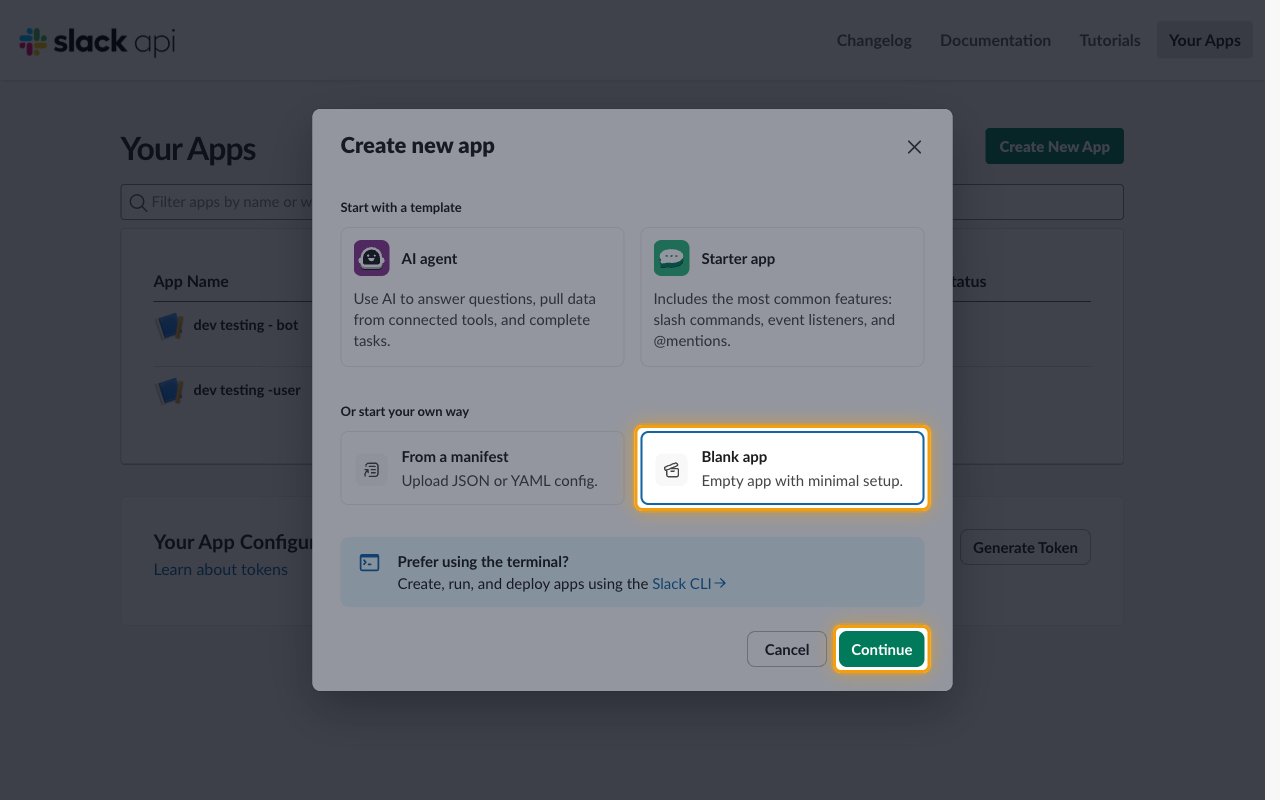Open the Learn about tokens link
The width and height of the screenshot is (1280, 800).
(x=220, y=570)
